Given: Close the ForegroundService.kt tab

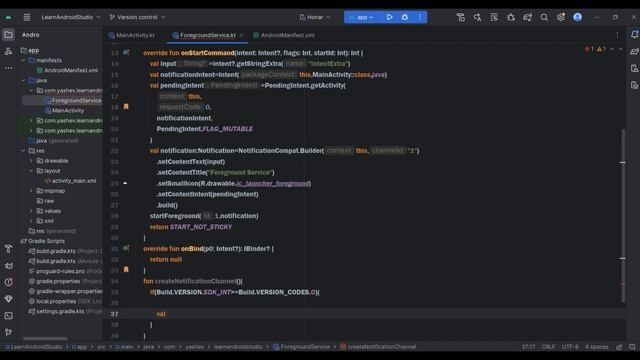Looking at the screenshot, I should [x=242, y=35].
